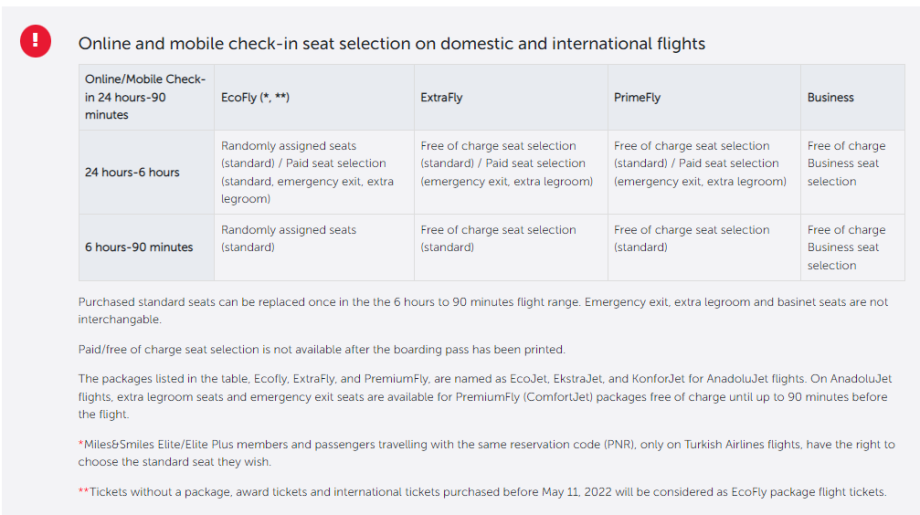Click EcoFly randomly assigned seats, 6 hours-90 minutes
The height and width of the screenshot is (515, 920).
[x=288, y=238]
